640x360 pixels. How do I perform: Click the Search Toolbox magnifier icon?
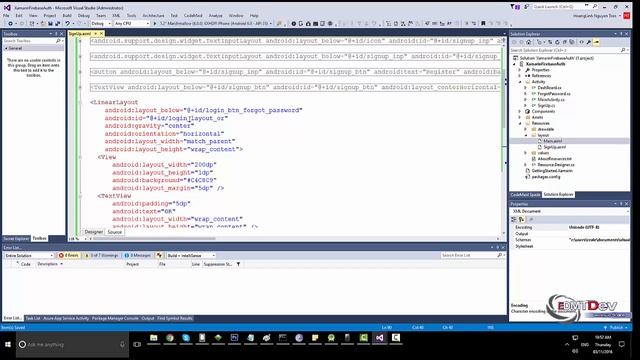pyautogui.click(x=58, y=41)
